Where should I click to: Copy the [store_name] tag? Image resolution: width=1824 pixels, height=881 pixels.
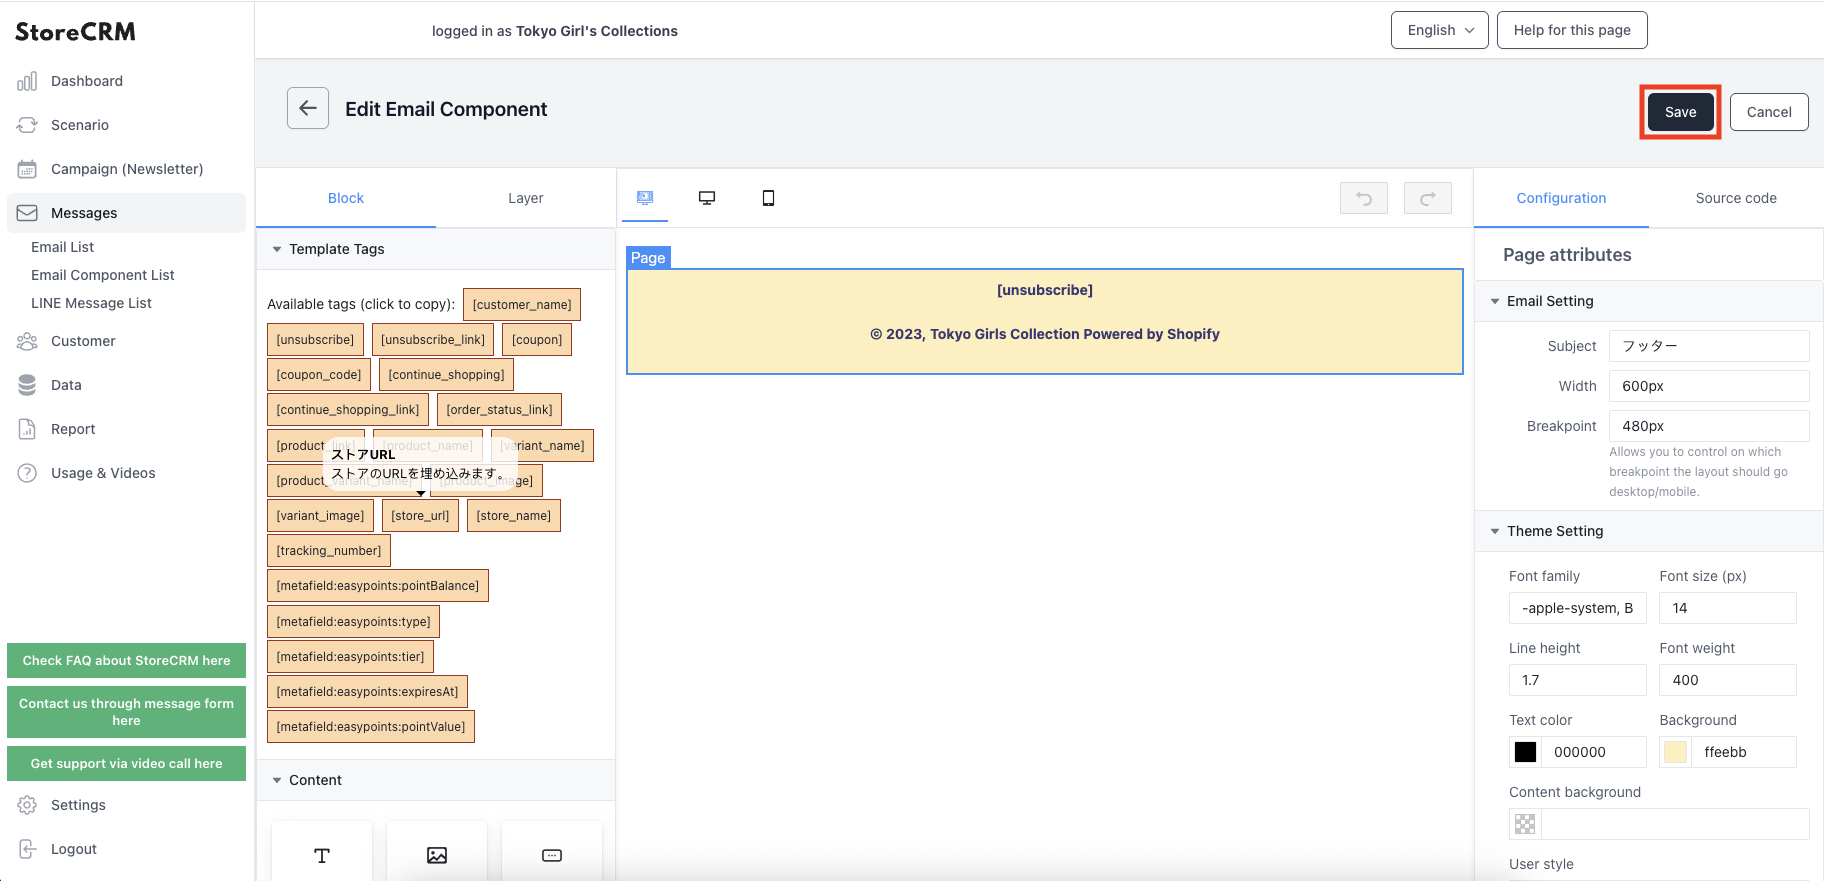514,516
